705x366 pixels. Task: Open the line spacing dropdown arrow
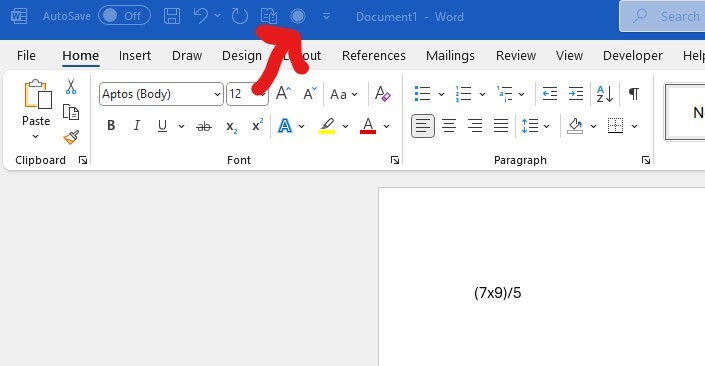pyautogui.click(x=546, y=126)
